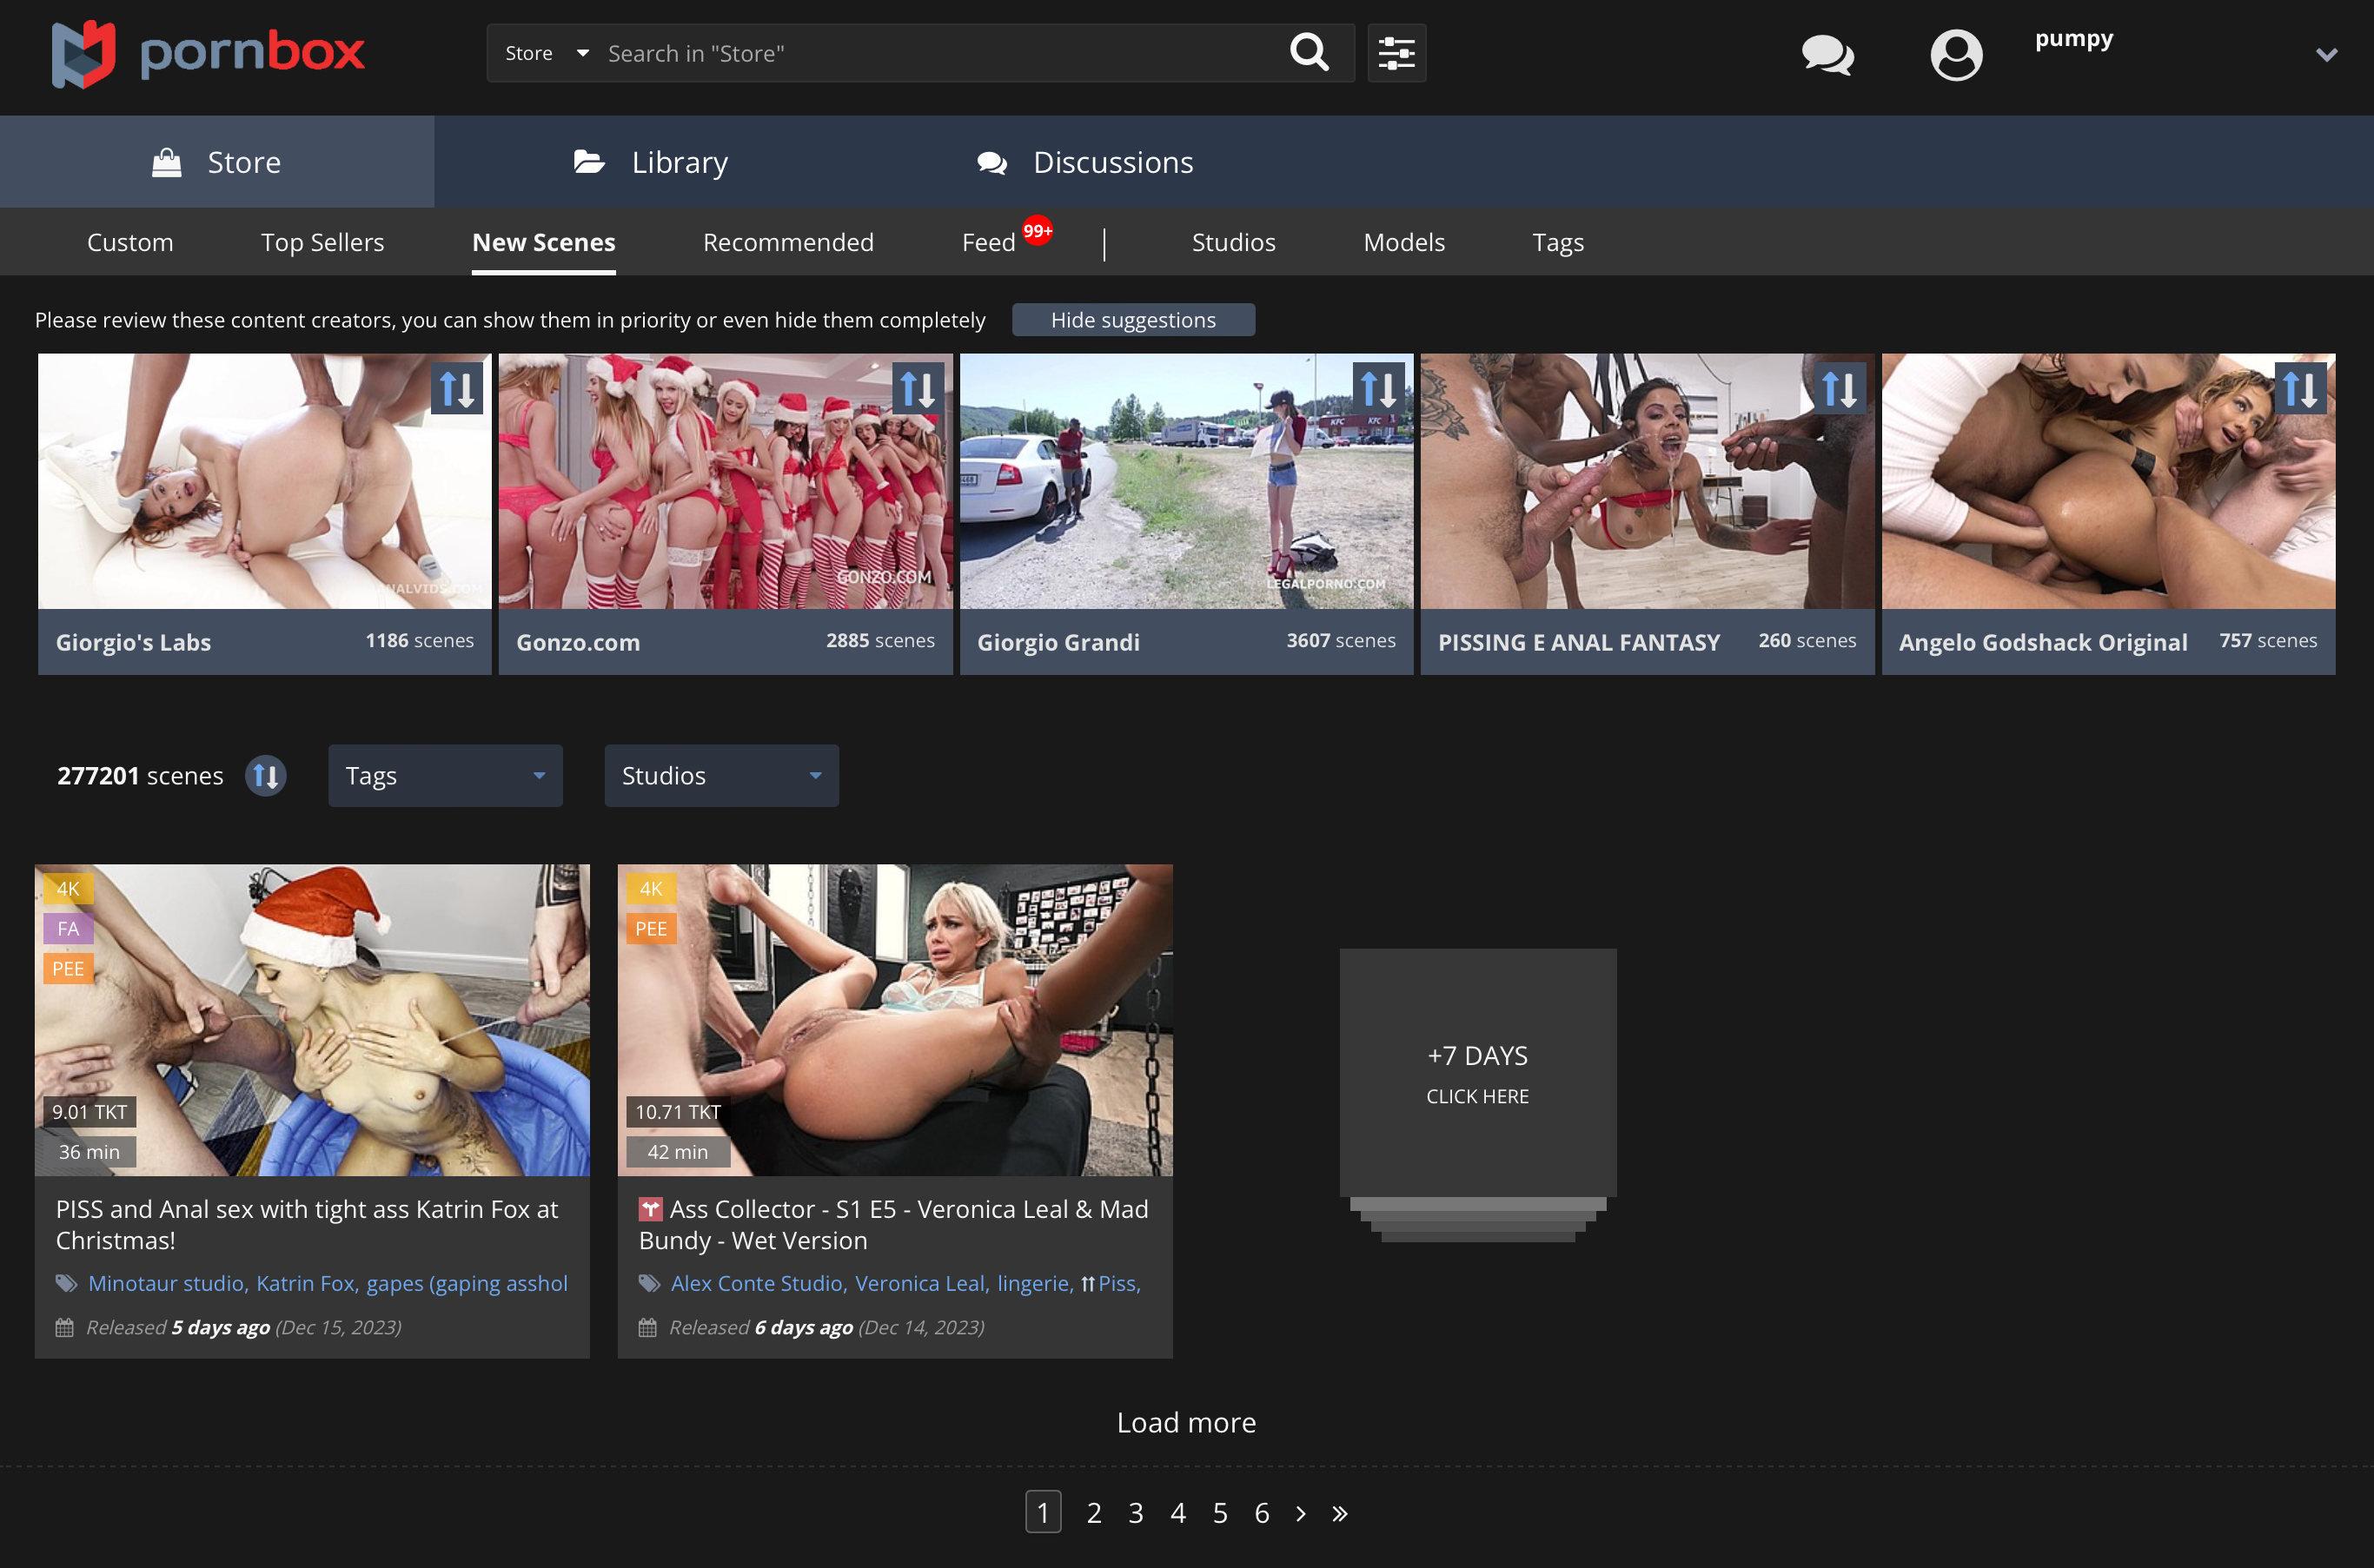The image size is (2374, 1568).
Task: Toggle priority arrows on Giorgio Grandi card
Action: [x=1379, y=388]
